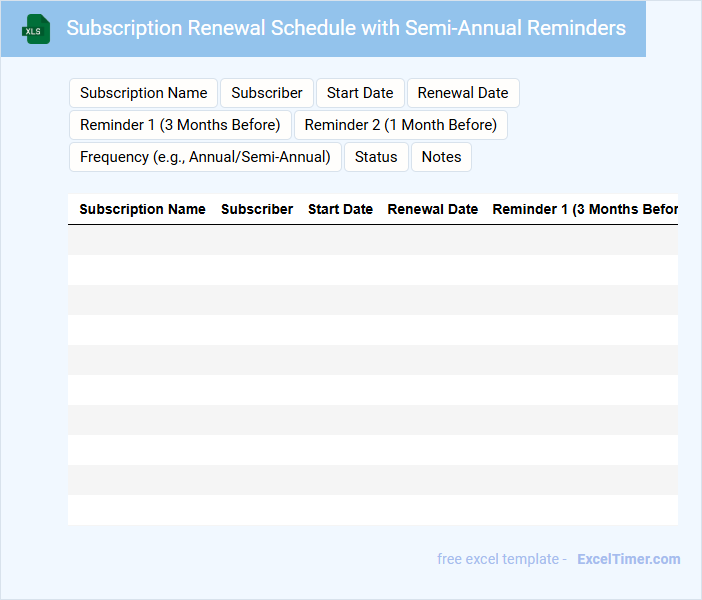The width and height of the screenshot is (702, 600).
Task: Select the Status tag
Action: tap(376, 157)
